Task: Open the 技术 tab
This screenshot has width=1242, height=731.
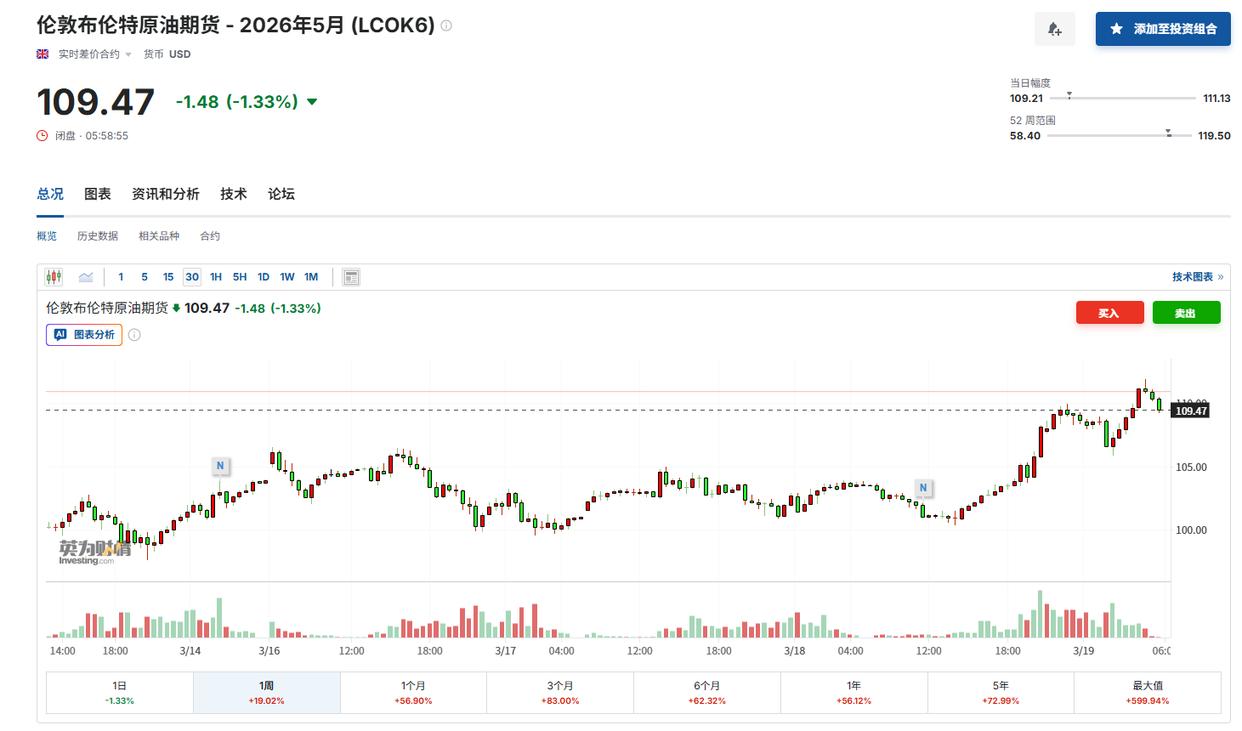Action: [x=233, y=194]
